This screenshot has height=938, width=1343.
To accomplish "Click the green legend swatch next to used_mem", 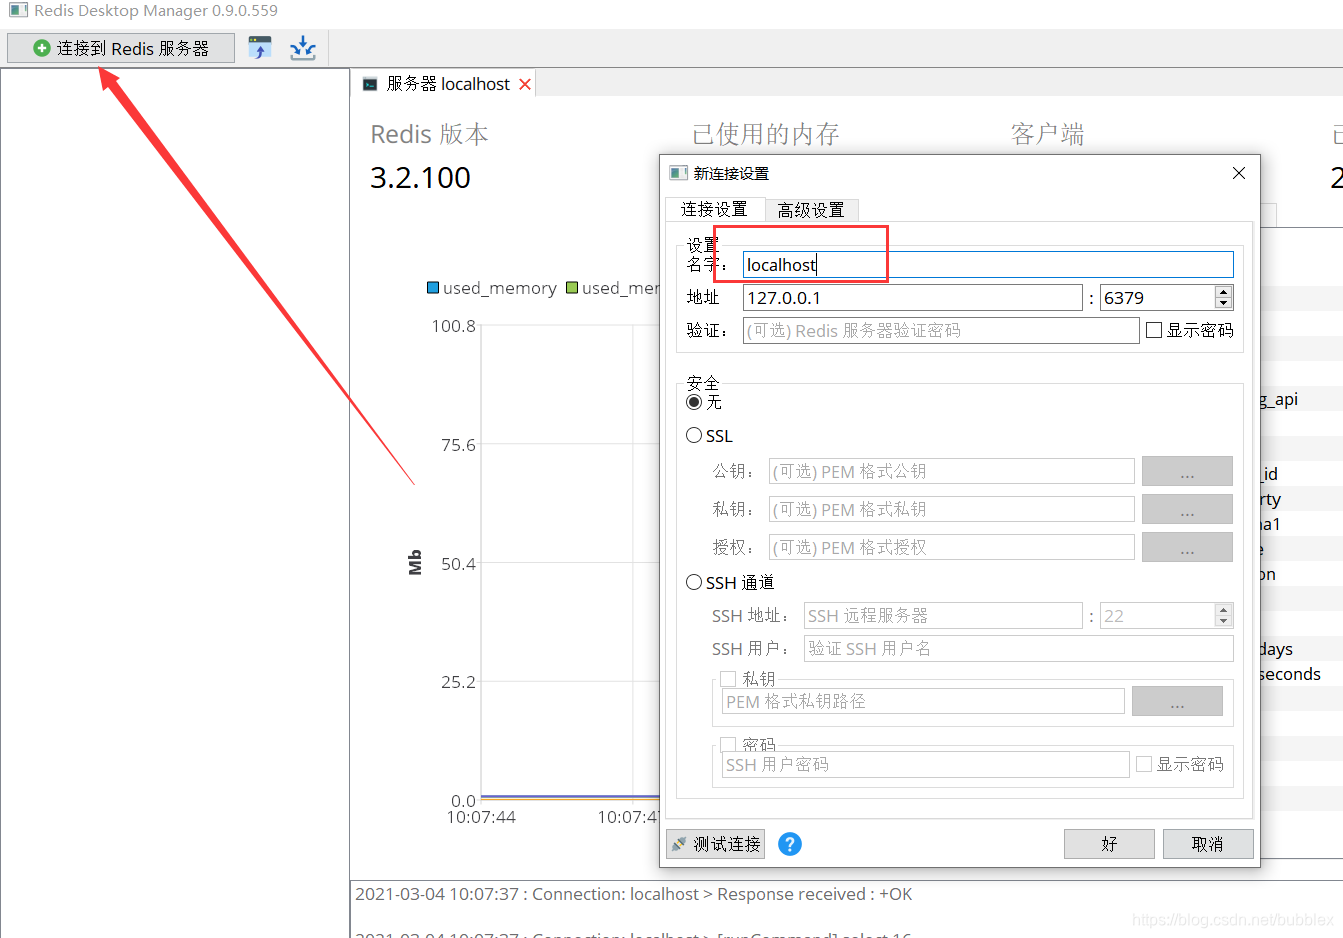I will click(x=572, y=288).
